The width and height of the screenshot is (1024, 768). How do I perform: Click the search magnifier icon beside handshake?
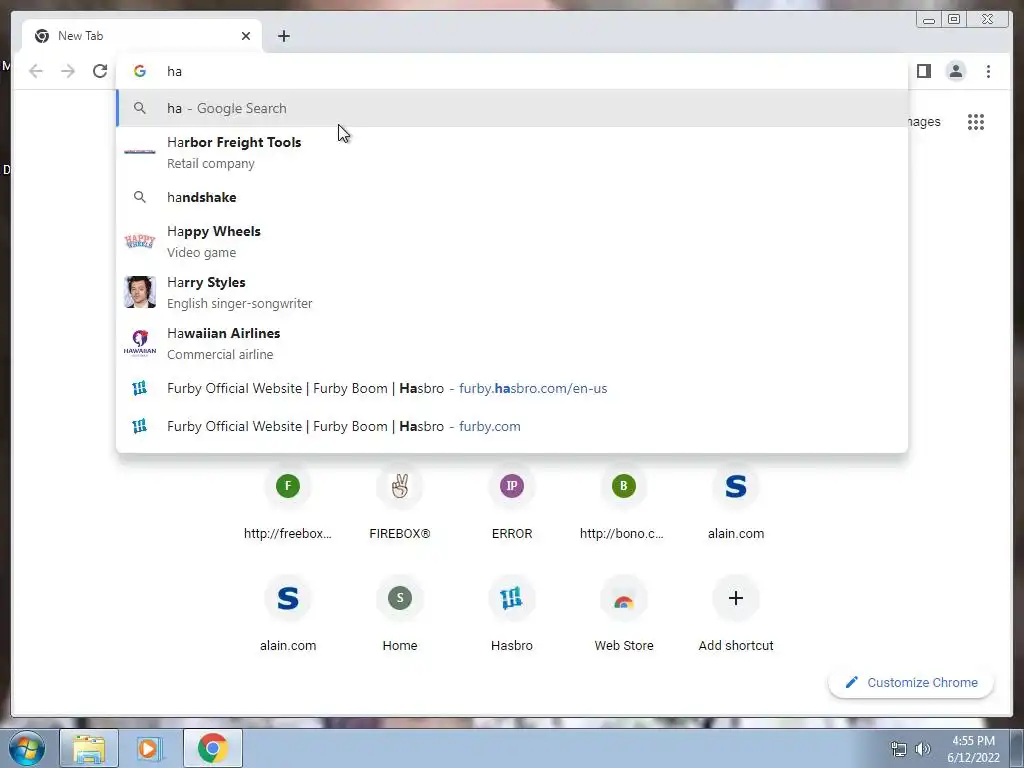click(140, 197)
